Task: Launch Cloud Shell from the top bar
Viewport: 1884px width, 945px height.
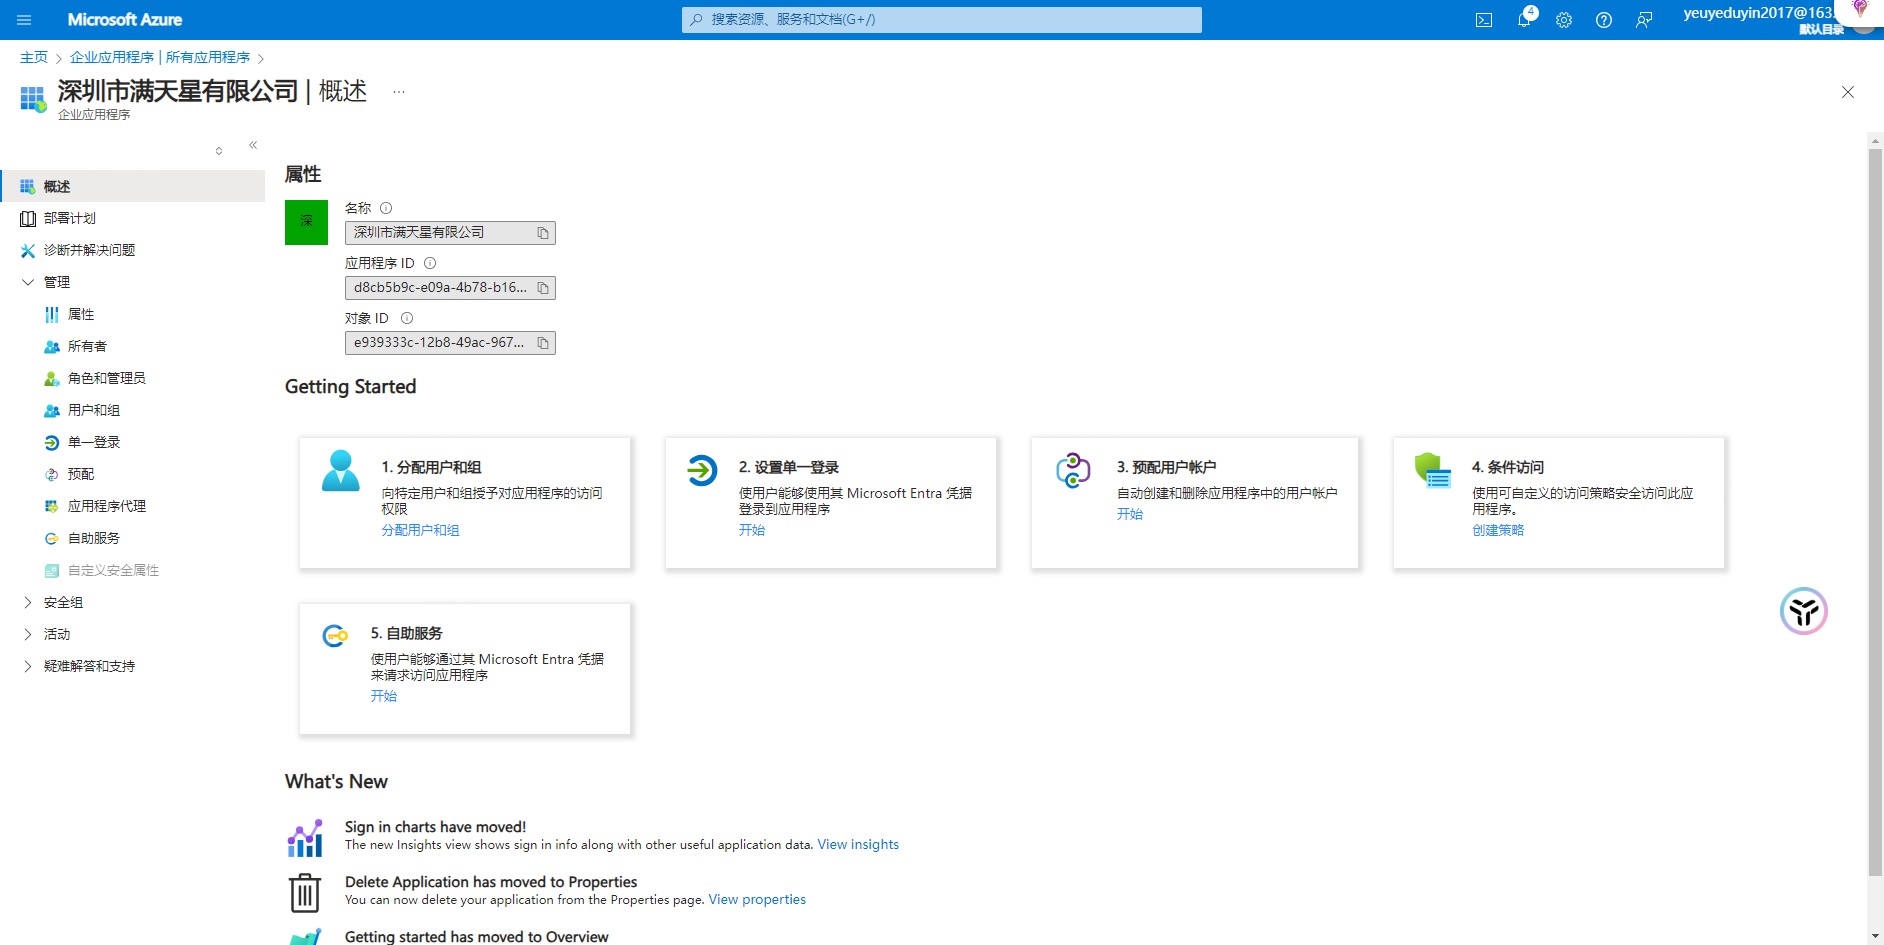Action: coord(1484,20)
